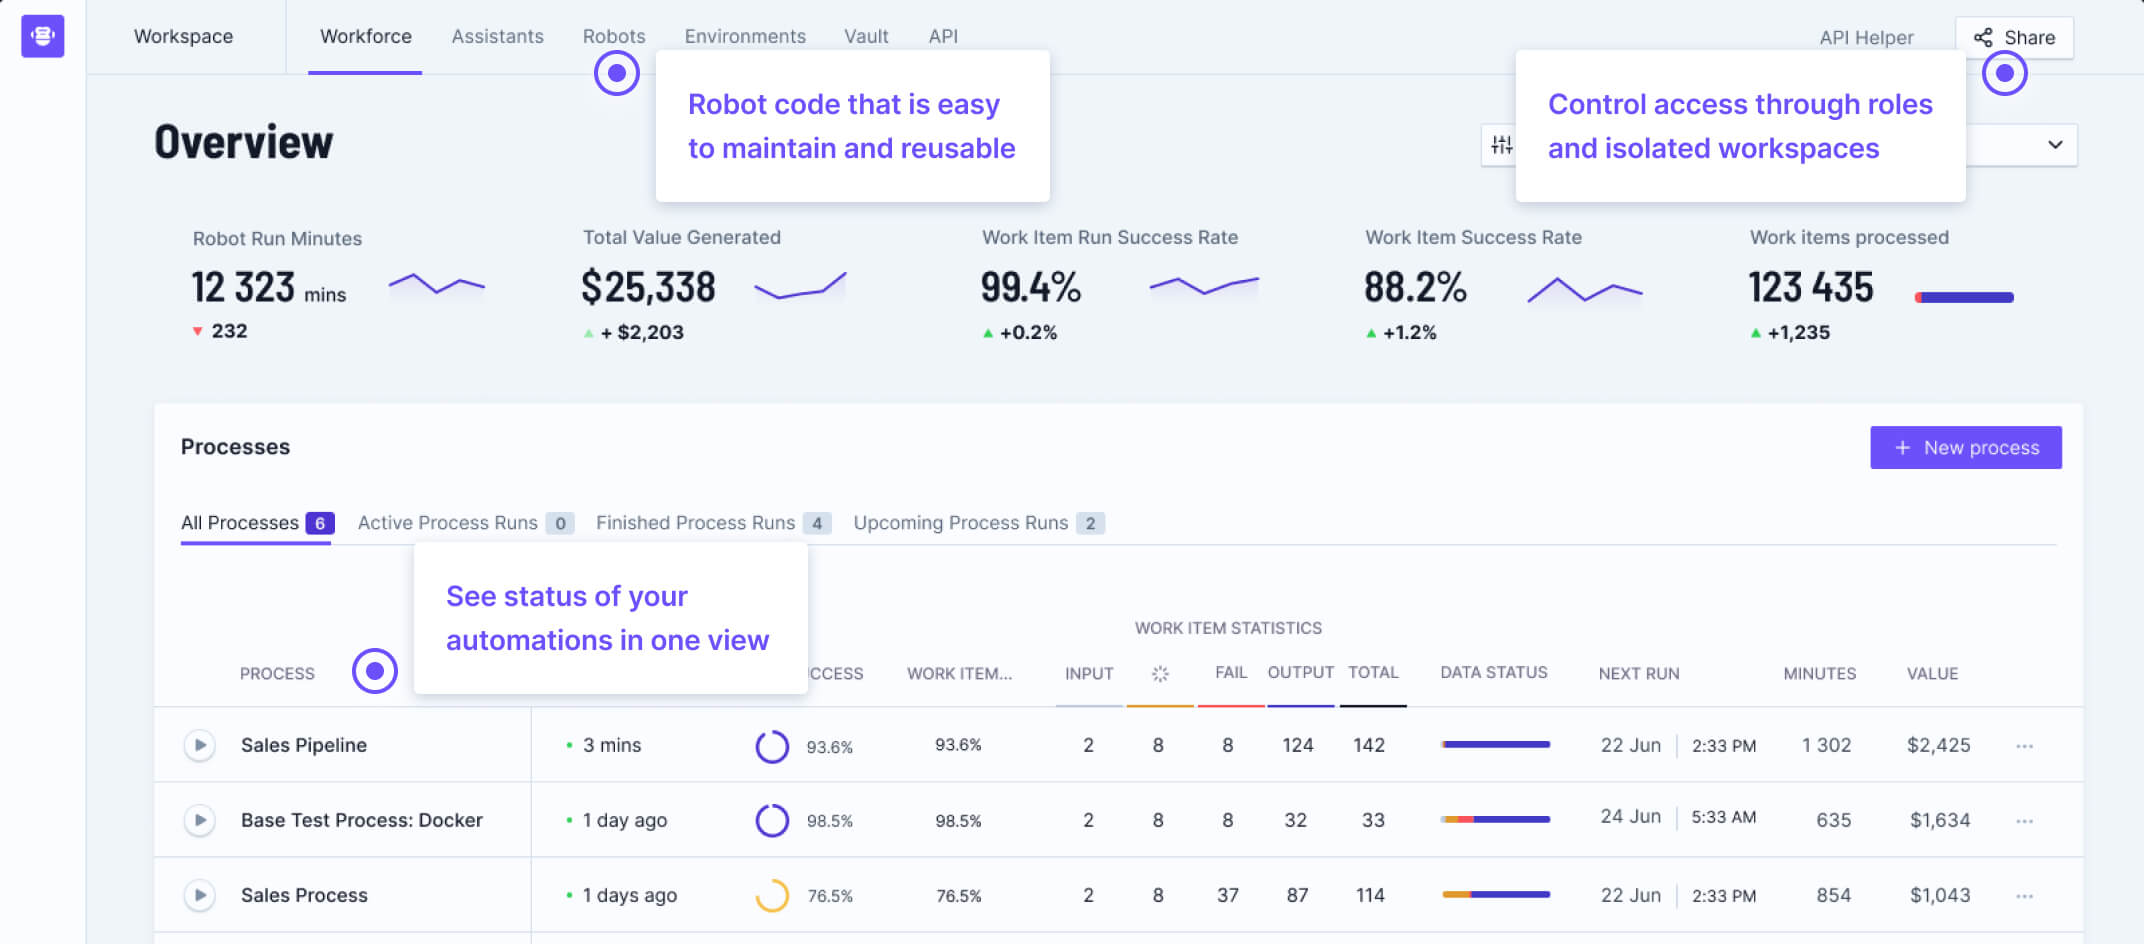Click the DATA STATUS column header
2144x944 pixels.
click(1494, 673)
